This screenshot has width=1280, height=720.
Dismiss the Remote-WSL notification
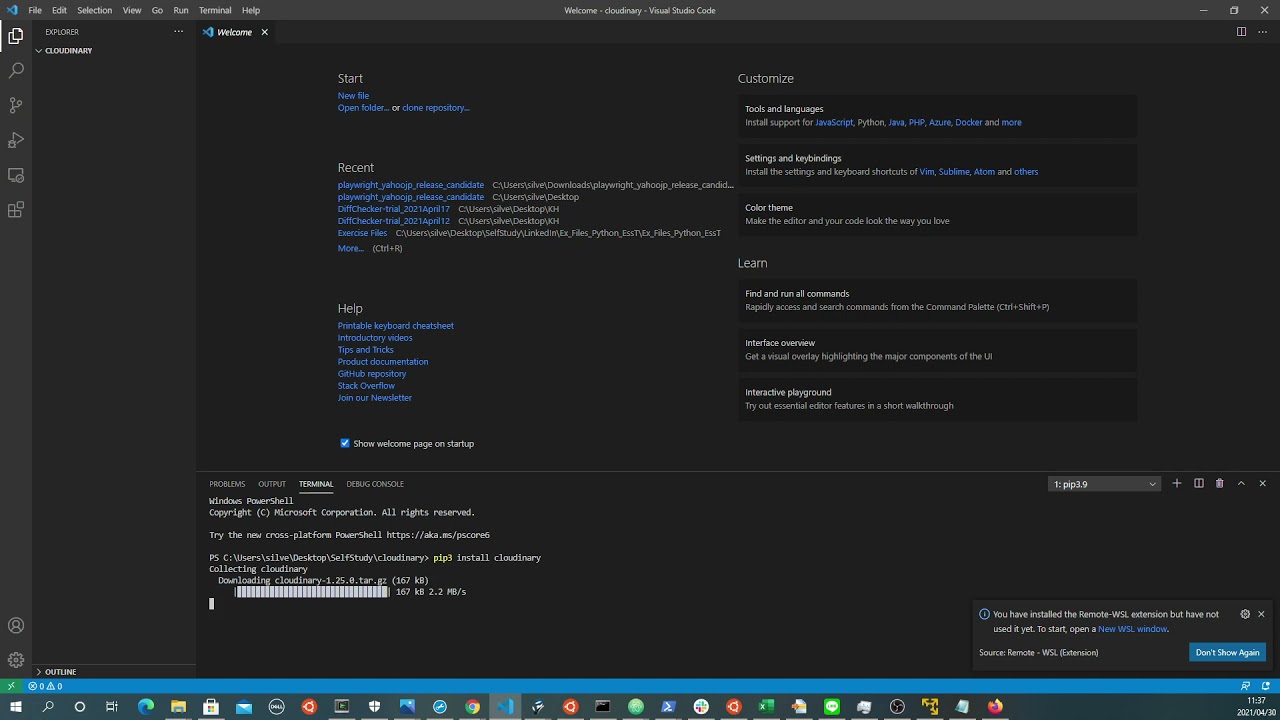(1261, 614)
